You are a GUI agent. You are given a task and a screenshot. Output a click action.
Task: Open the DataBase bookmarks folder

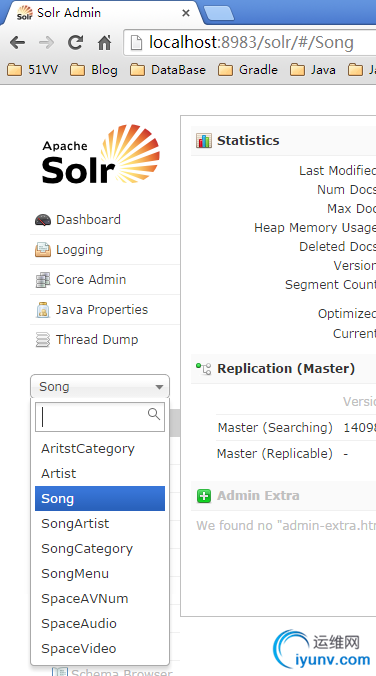click(x=168, y=70)
